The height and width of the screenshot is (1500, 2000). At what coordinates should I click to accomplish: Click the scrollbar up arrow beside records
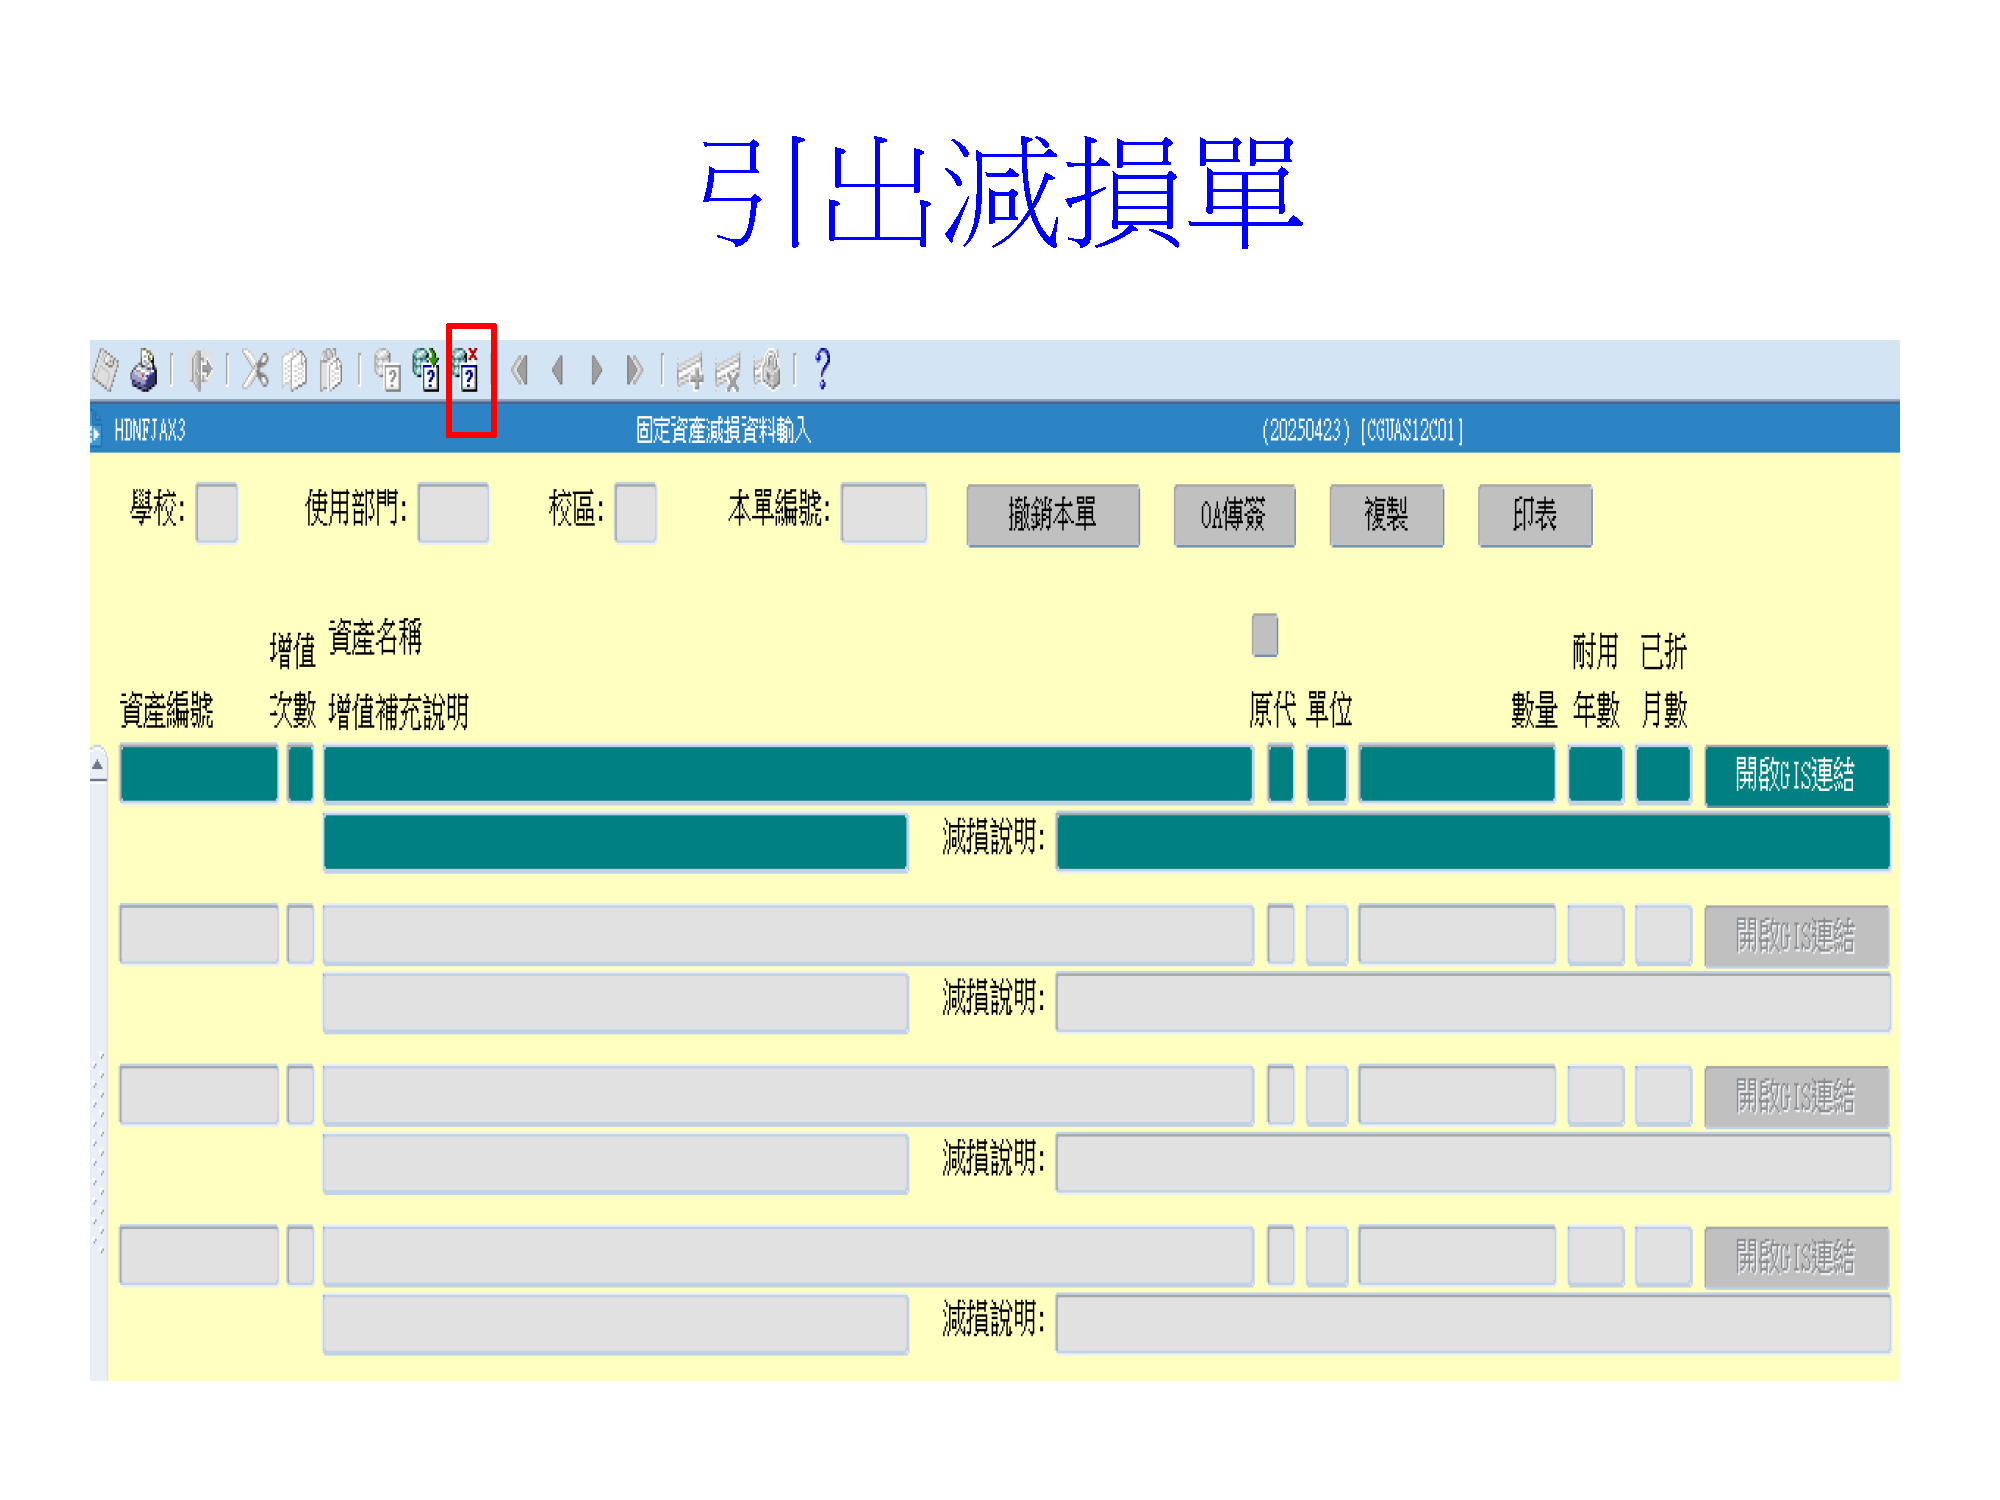98,766
